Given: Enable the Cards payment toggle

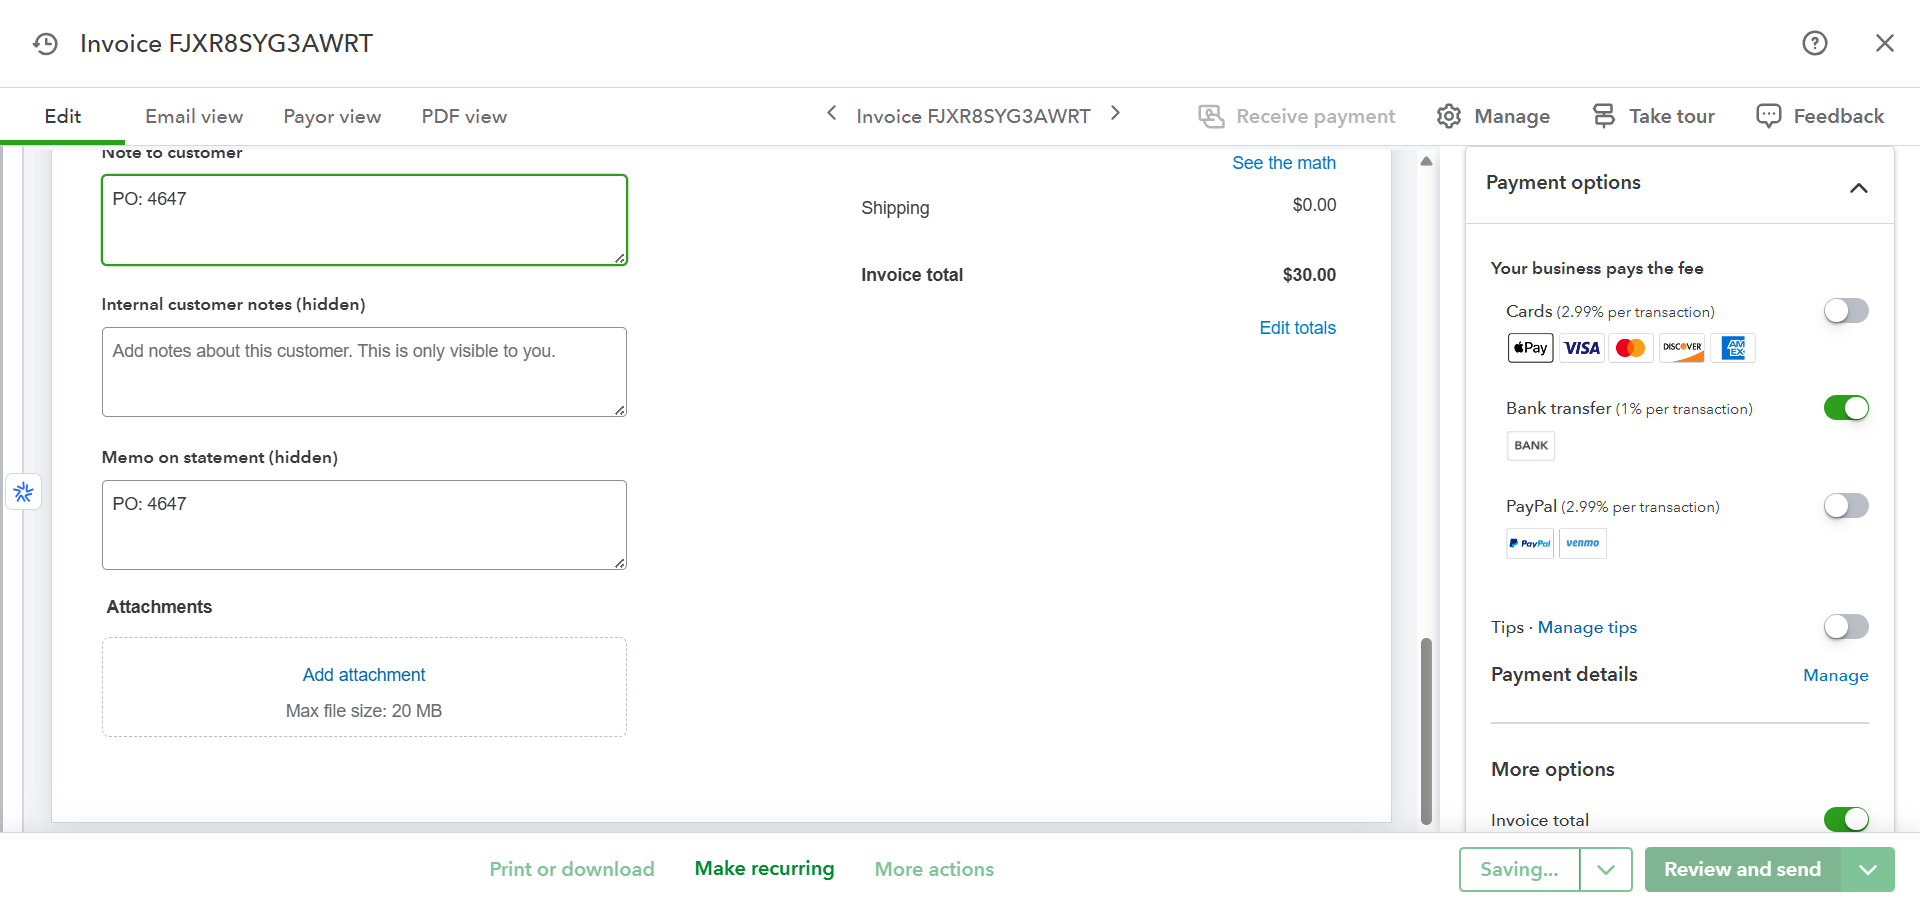Looking at the screenshot, I should point(1845,311).
